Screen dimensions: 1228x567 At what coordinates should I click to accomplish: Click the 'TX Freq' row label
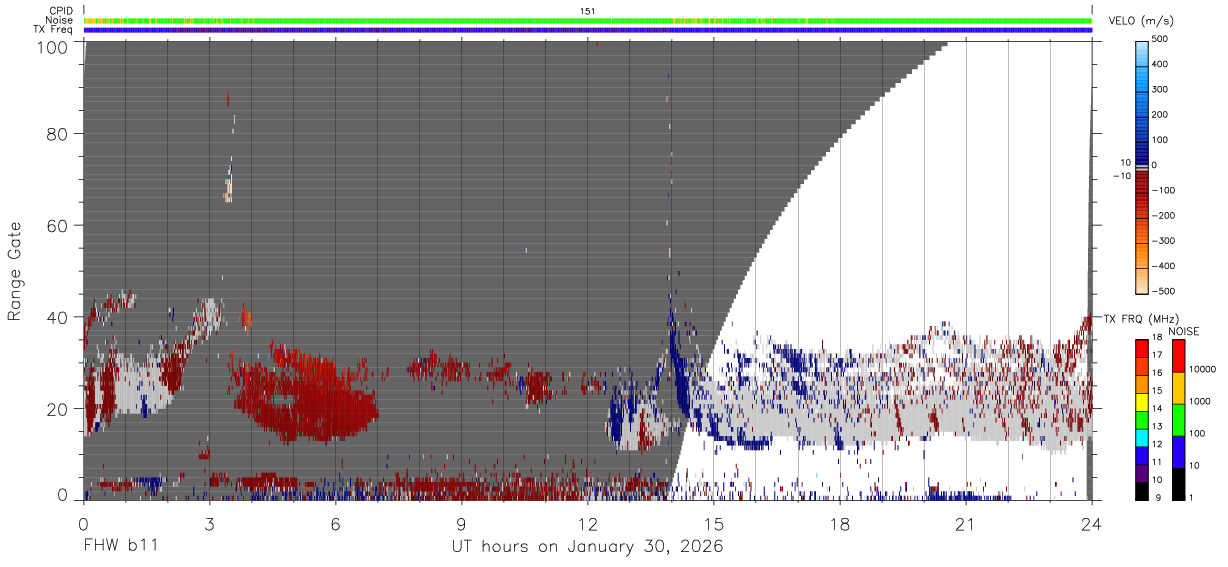click(55, 29)
